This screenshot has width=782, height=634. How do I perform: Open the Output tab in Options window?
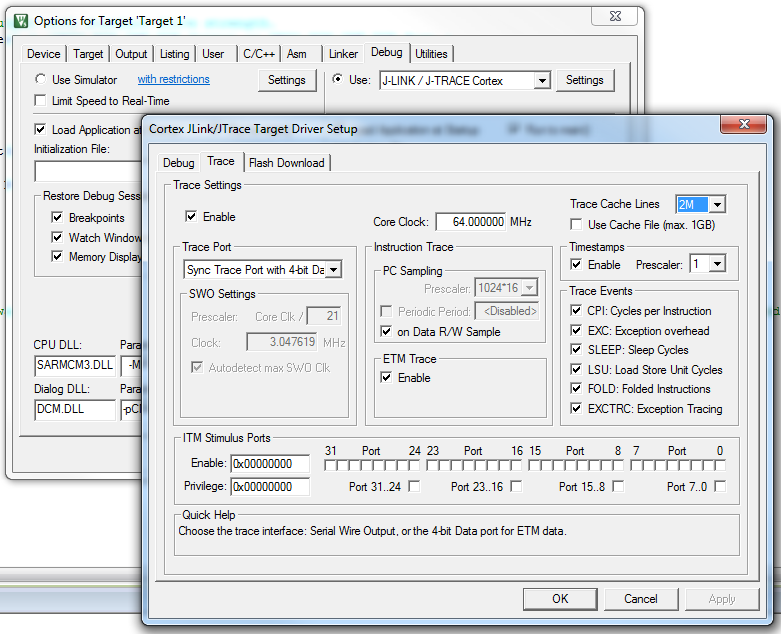[131, 54]
